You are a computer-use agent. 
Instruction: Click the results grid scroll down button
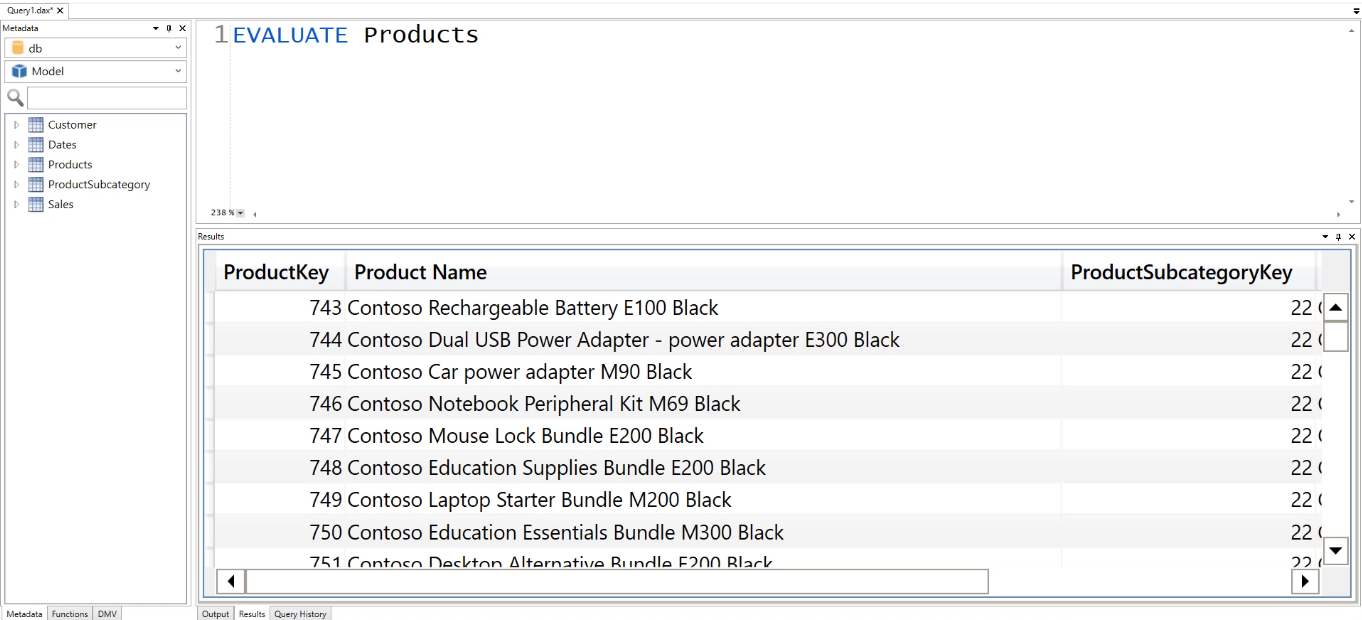point(1336,550)
